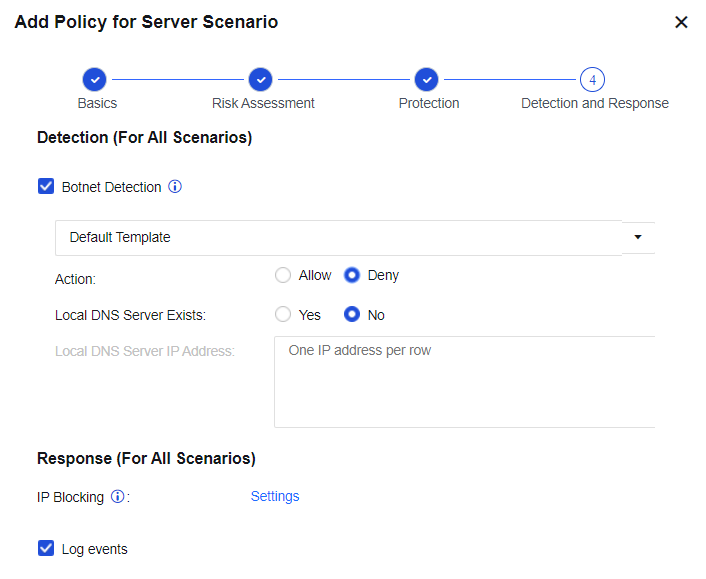Open the Default Template combo box
The image size is (706, 579).
338,238
